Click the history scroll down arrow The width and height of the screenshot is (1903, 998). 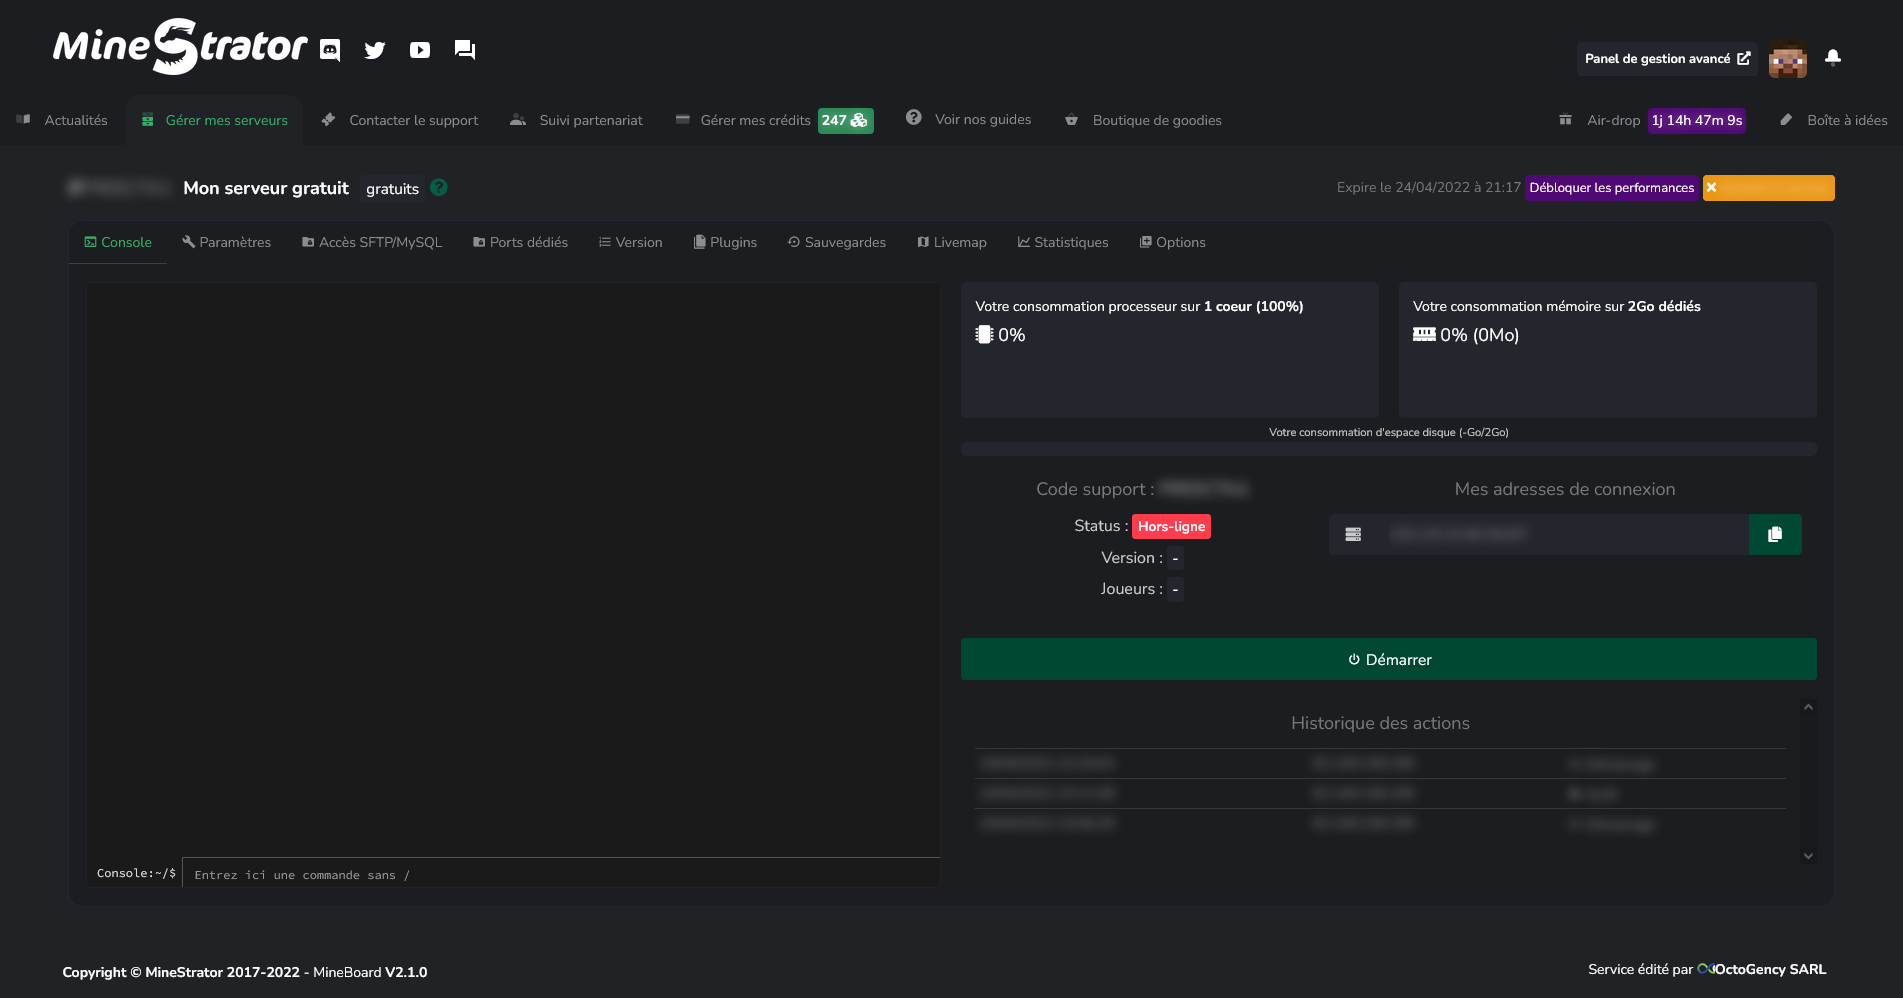tap(1808, 856)
